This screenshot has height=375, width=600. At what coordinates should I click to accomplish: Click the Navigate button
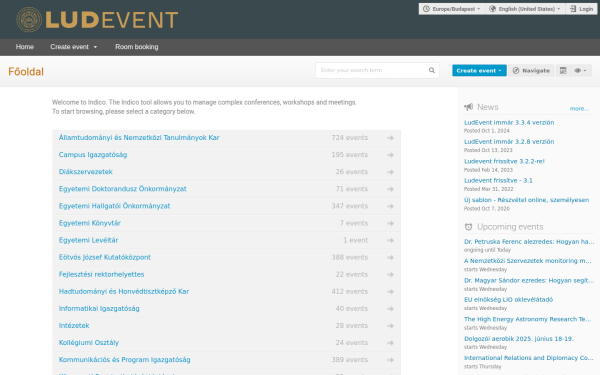pos(531,70)
